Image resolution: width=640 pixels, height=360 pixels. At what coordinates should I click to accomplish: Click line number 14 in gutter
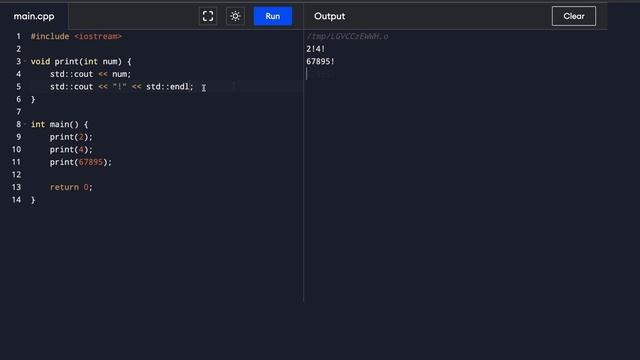pos(16,200)
